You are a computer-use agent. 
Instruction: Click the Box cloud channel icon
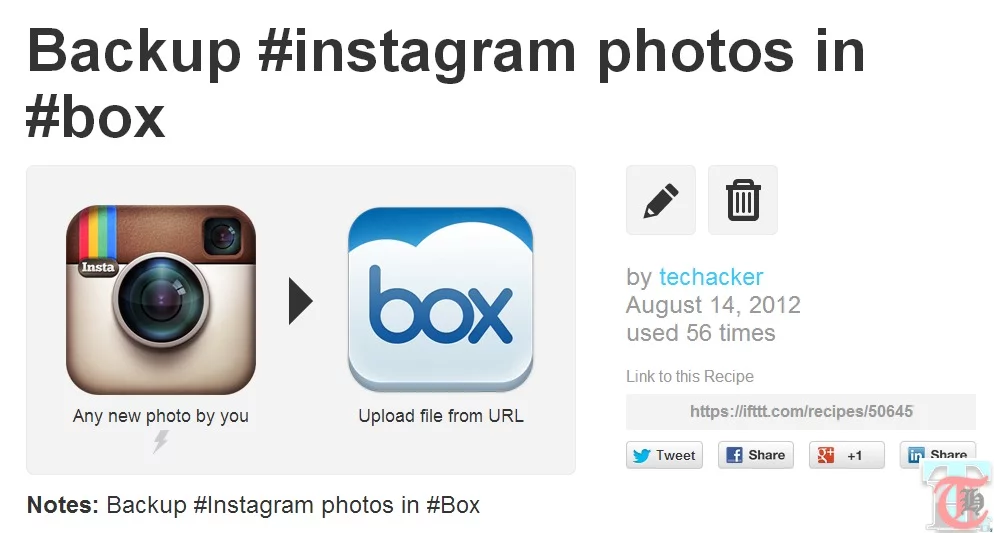[441, 299]
